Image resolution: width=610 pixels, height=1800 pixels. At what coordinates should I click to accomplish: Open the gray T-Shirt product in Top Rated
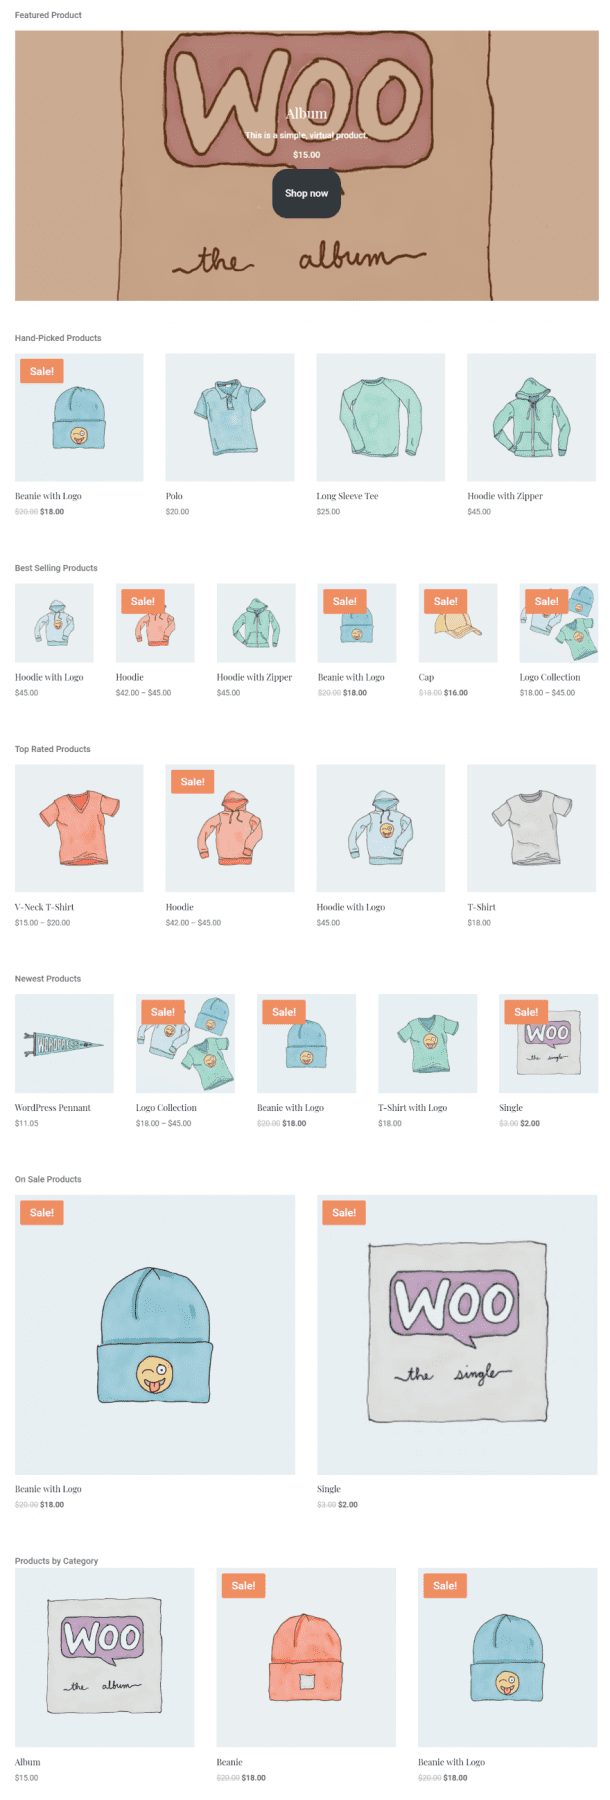(532, 828)
